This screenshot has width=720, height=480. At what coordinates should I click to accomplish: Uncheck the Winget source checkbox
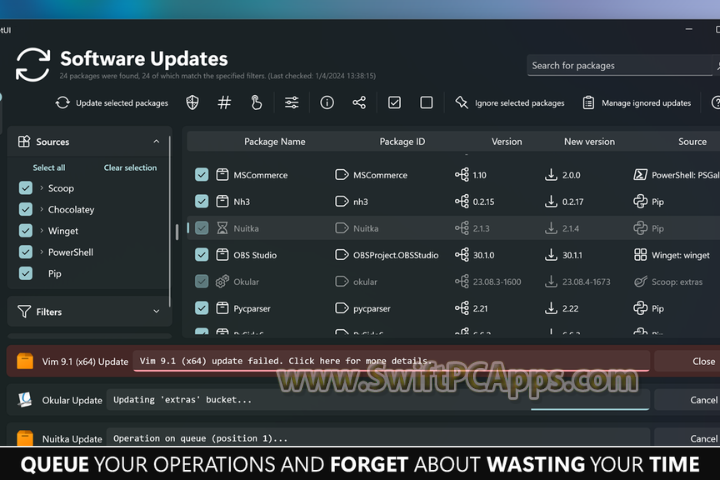pos(26,231)
